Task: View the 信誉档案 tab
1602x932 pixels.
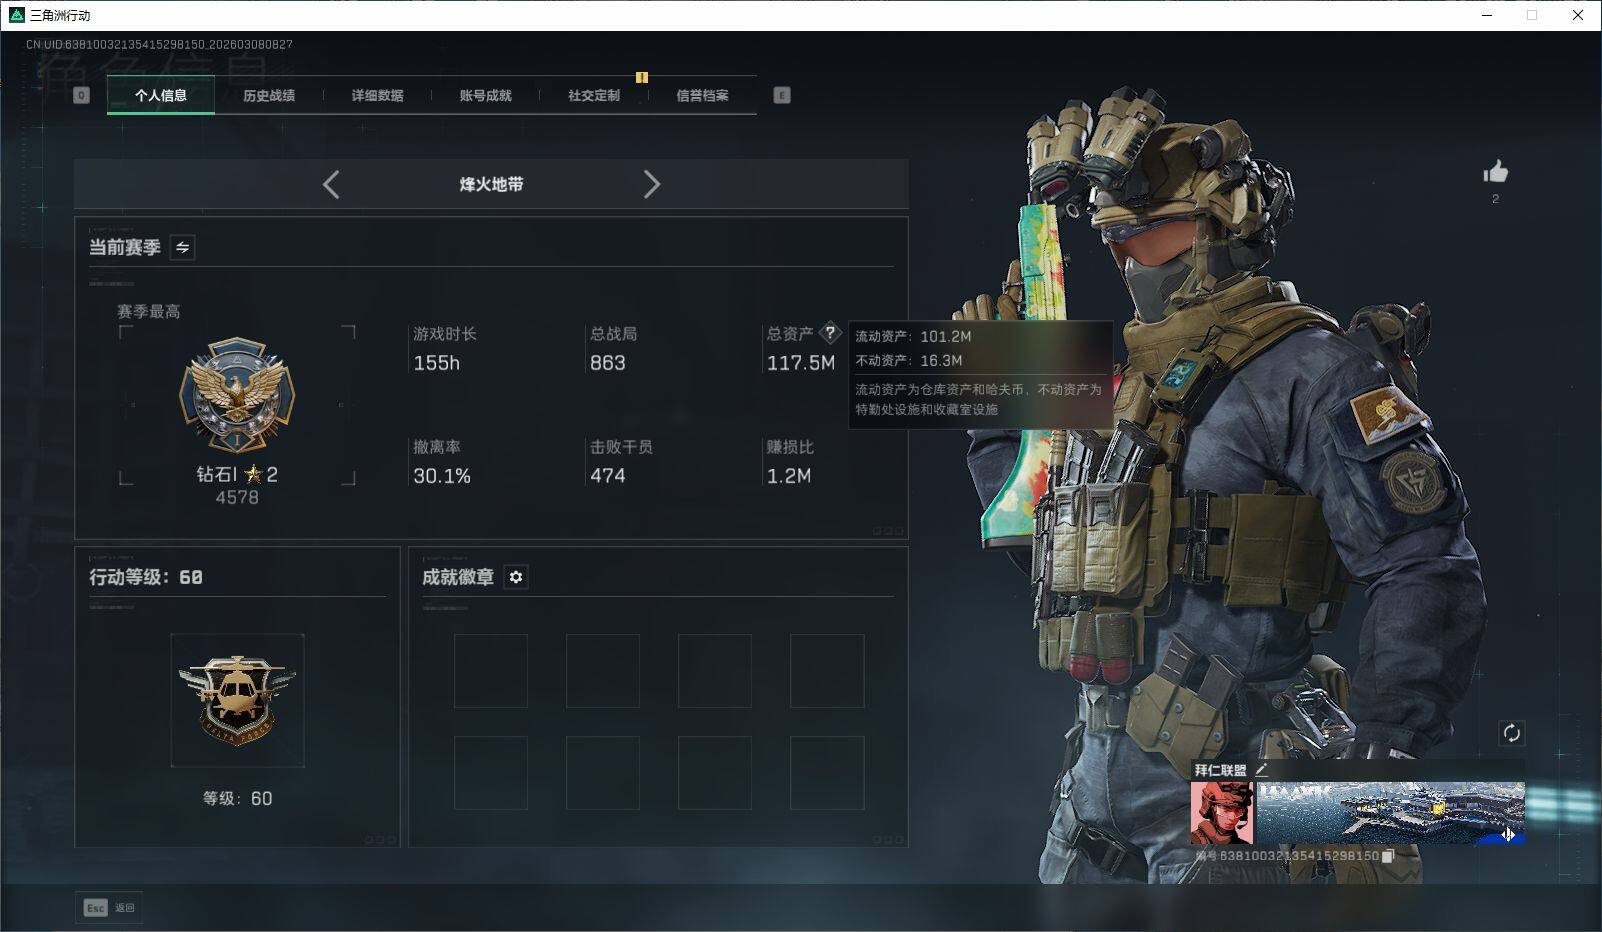Action: 702,96
